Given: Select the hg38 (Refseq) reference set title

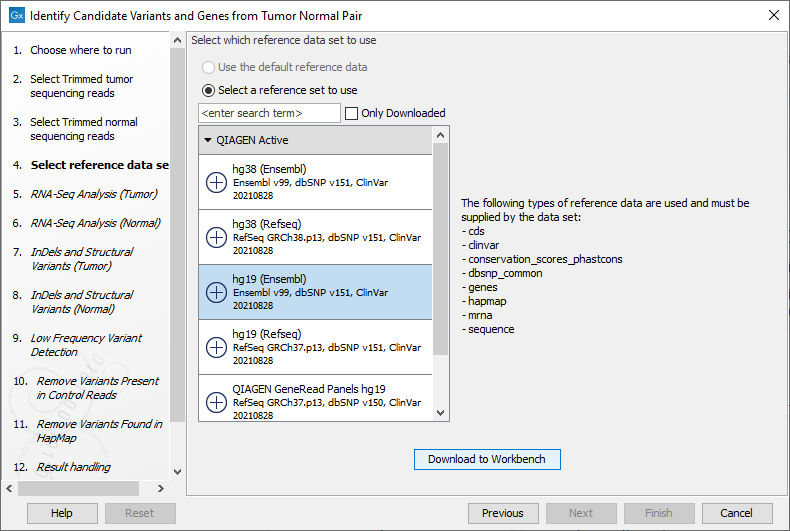Looking at the screenshot, I should [x=267, y=224].
